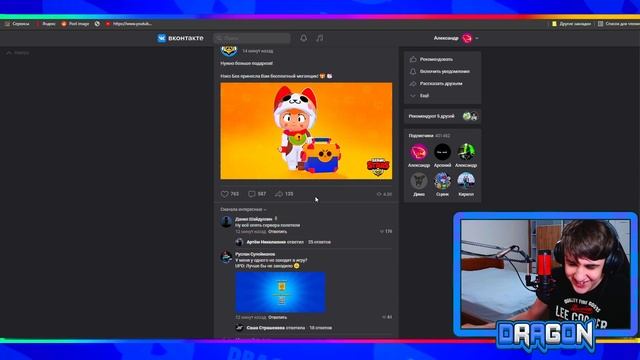
Task: Expand the 18 replies thread
Action: coord(320,328)
